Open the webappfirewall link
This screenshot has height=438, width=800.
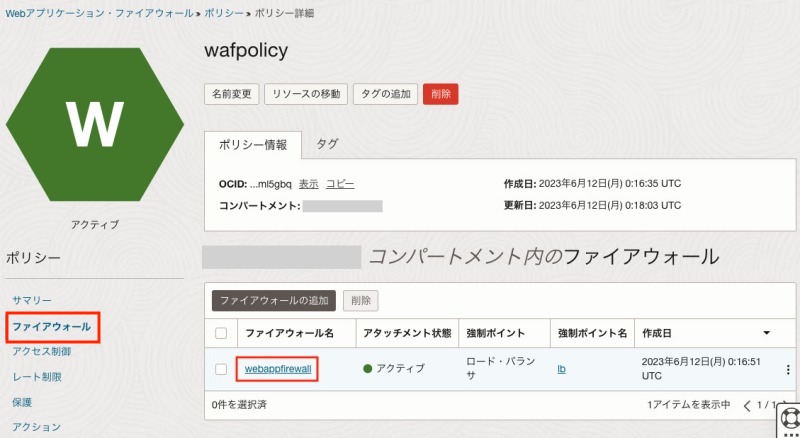point(278,369)
